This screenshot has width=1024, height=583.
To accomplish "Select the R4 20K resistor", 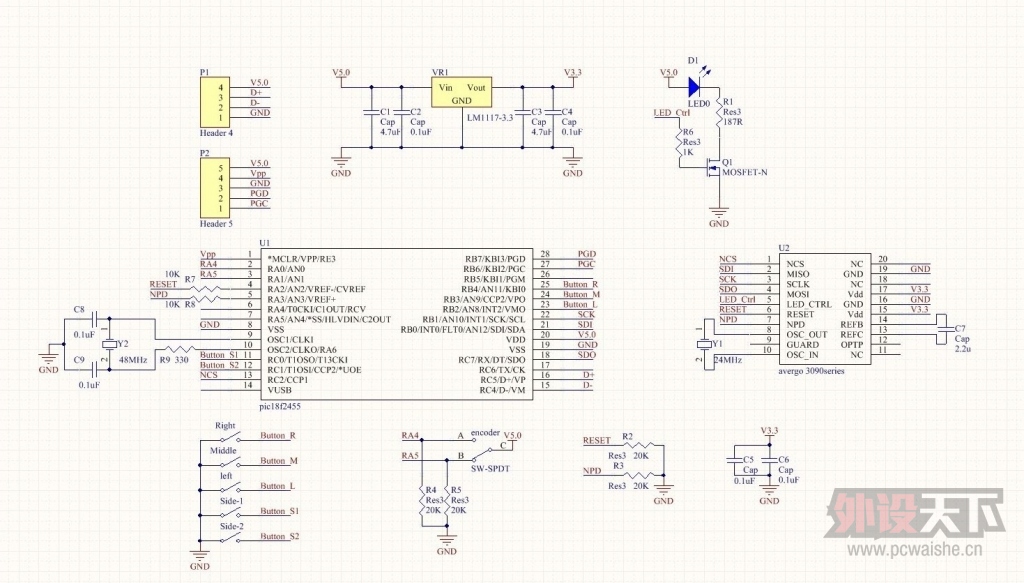I will tap(421, 499).
